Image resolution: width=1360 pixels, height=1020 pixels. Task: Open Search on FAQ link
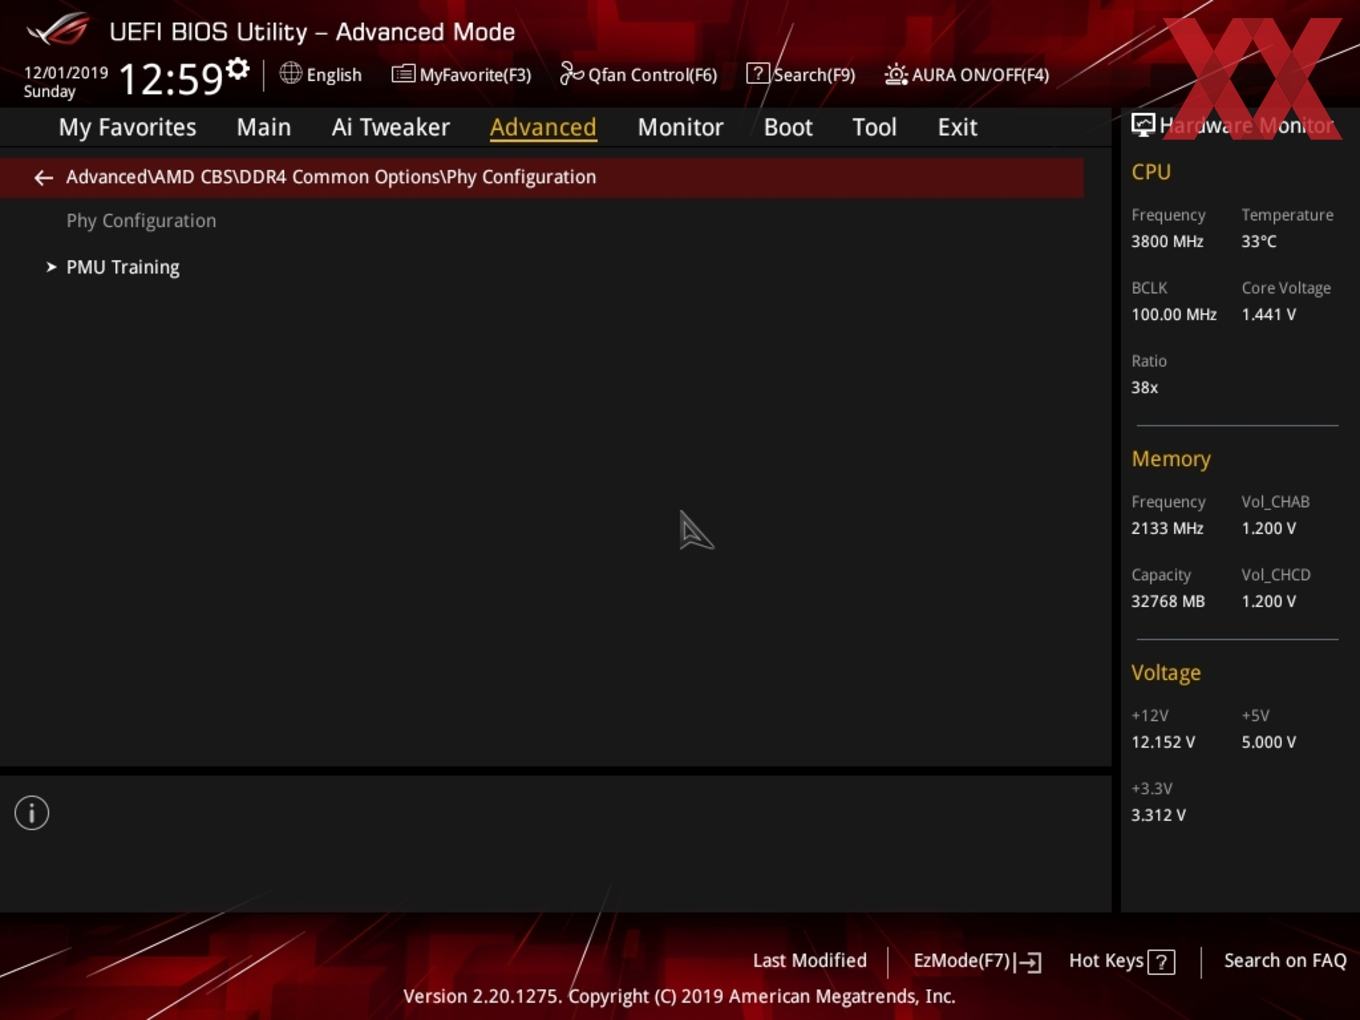pyautogui.click(x=1285, y=960)
